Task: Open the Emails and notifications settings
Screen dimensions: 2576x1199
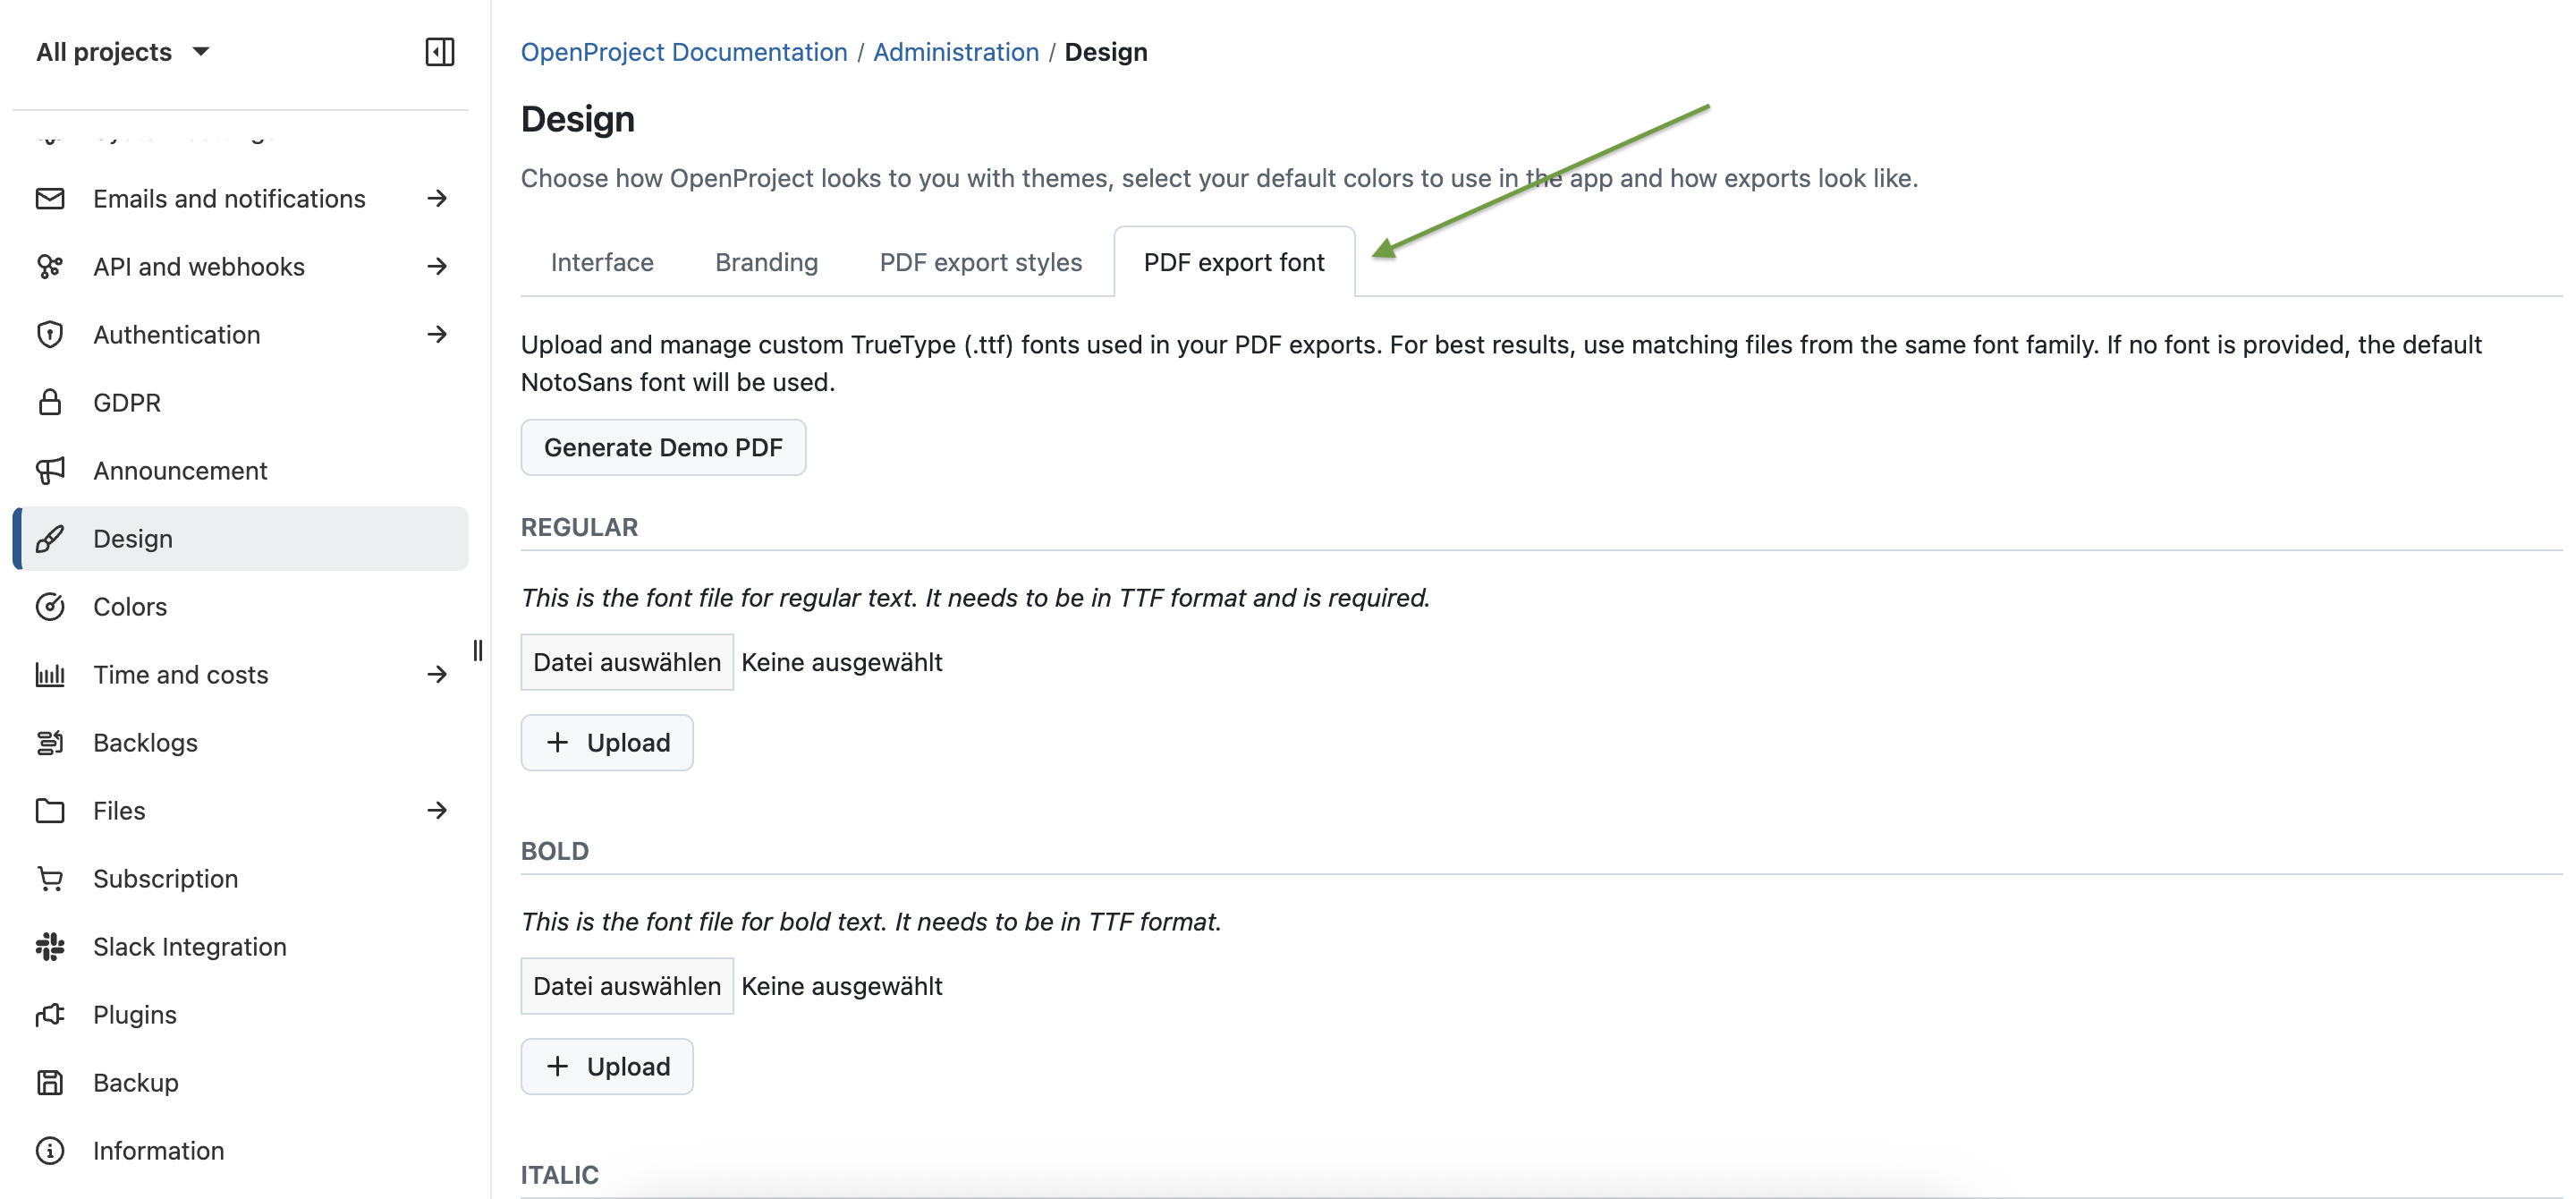Action: coord(229,198)
